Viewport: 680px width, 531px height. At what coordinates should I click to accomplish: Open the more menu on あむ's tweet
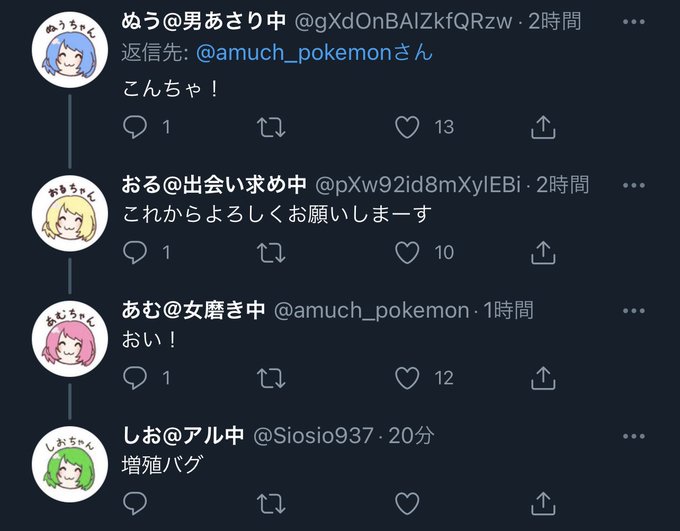click(634, 311)
